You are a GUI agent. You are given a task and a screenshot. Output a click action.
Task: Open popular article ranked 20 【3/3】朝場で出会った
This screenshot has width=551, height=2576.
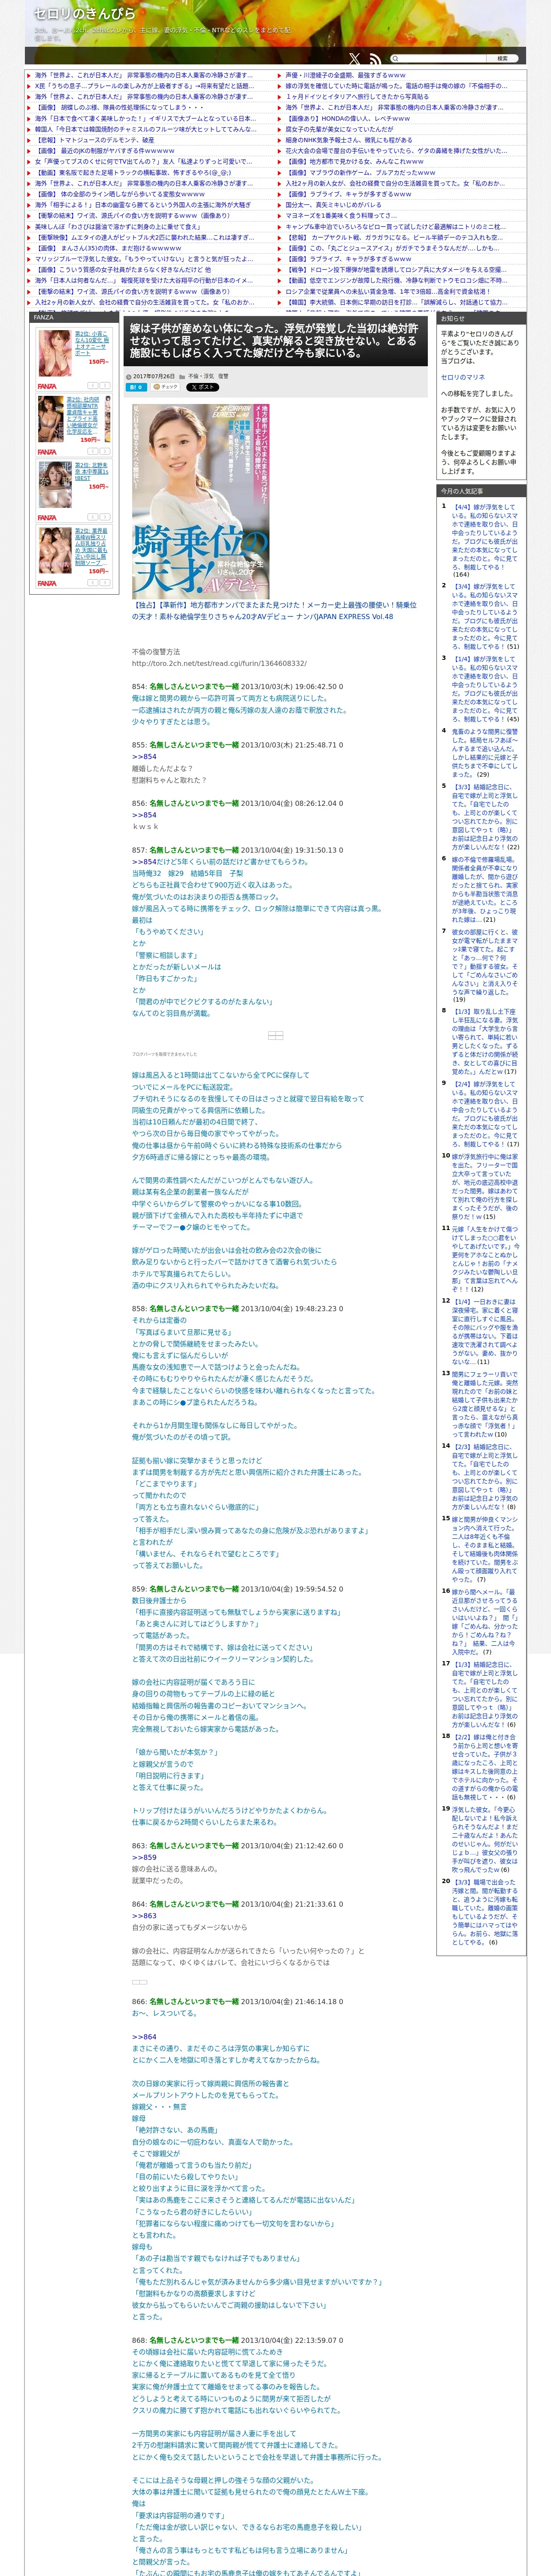tap(485, 1911)
